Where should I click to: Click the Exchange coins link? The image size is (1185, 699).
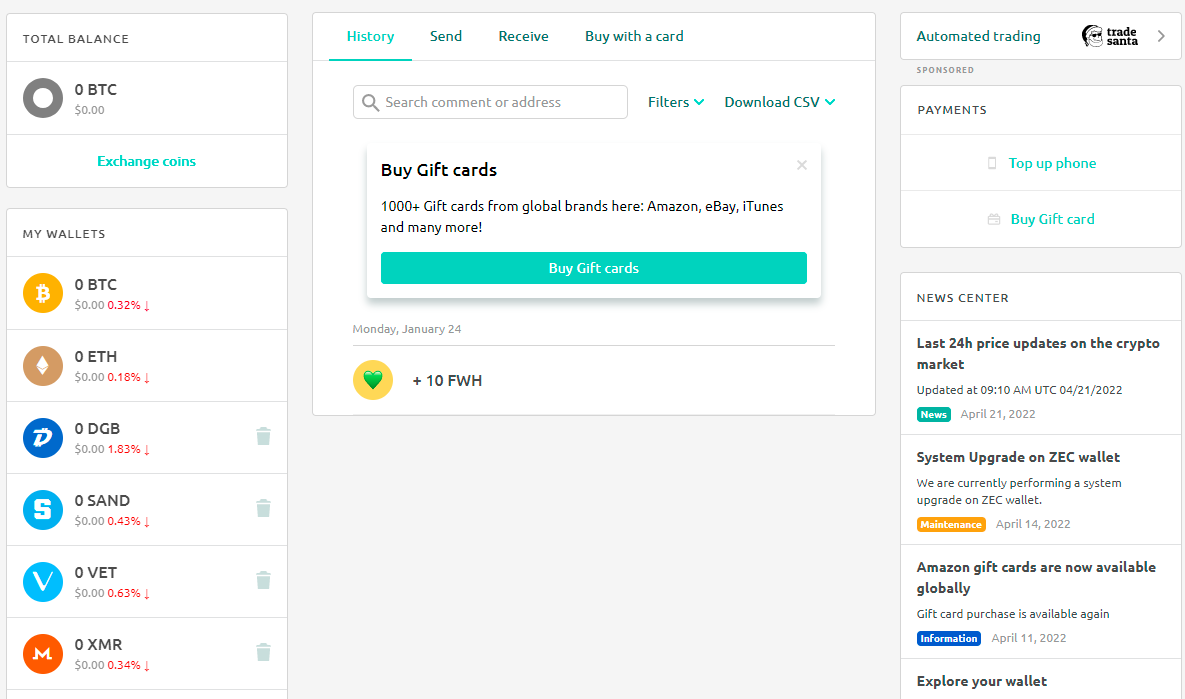(x=147, y=161)
